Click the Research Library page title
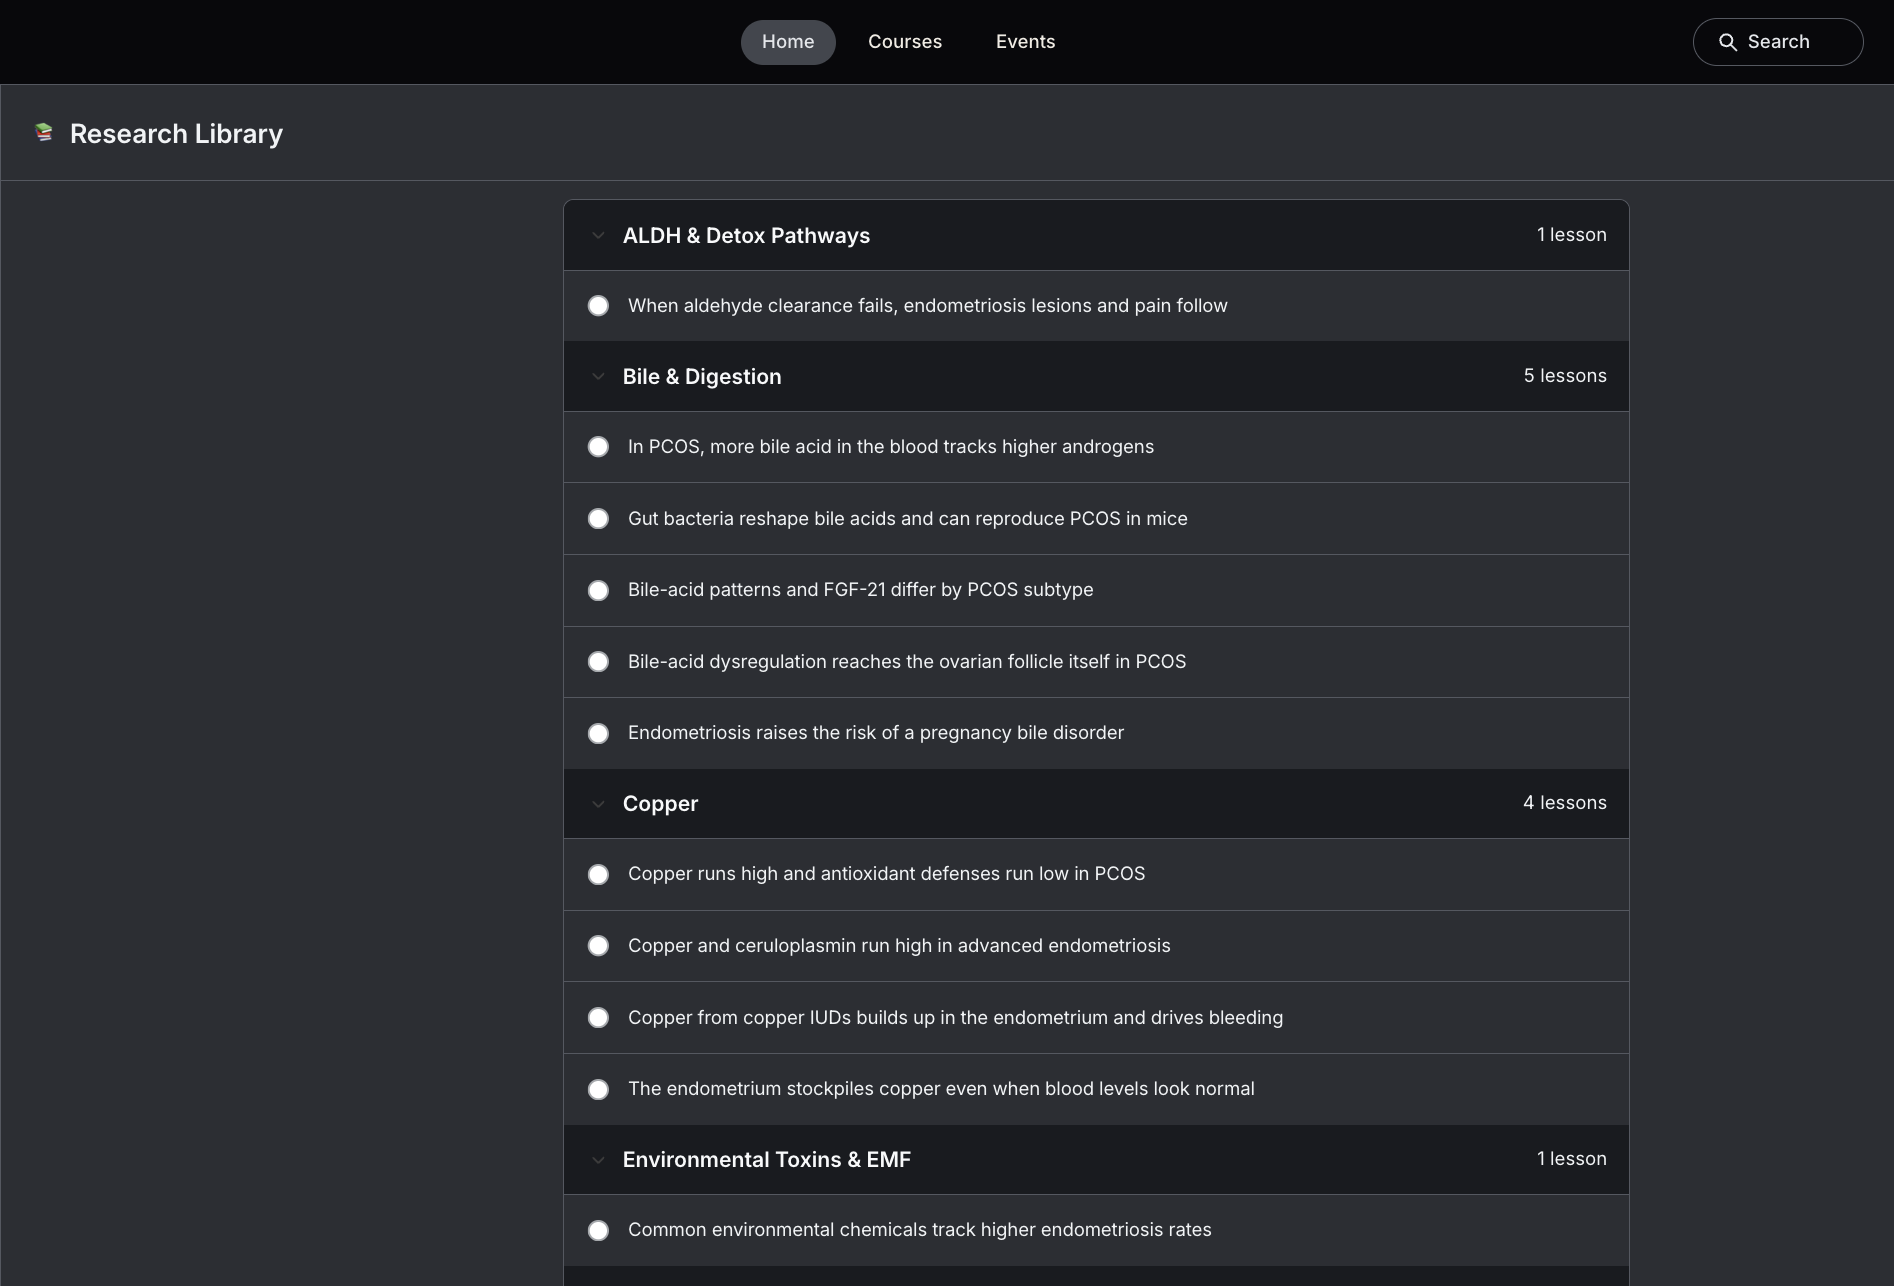1894x1286 pixels. tap(176, 134)
